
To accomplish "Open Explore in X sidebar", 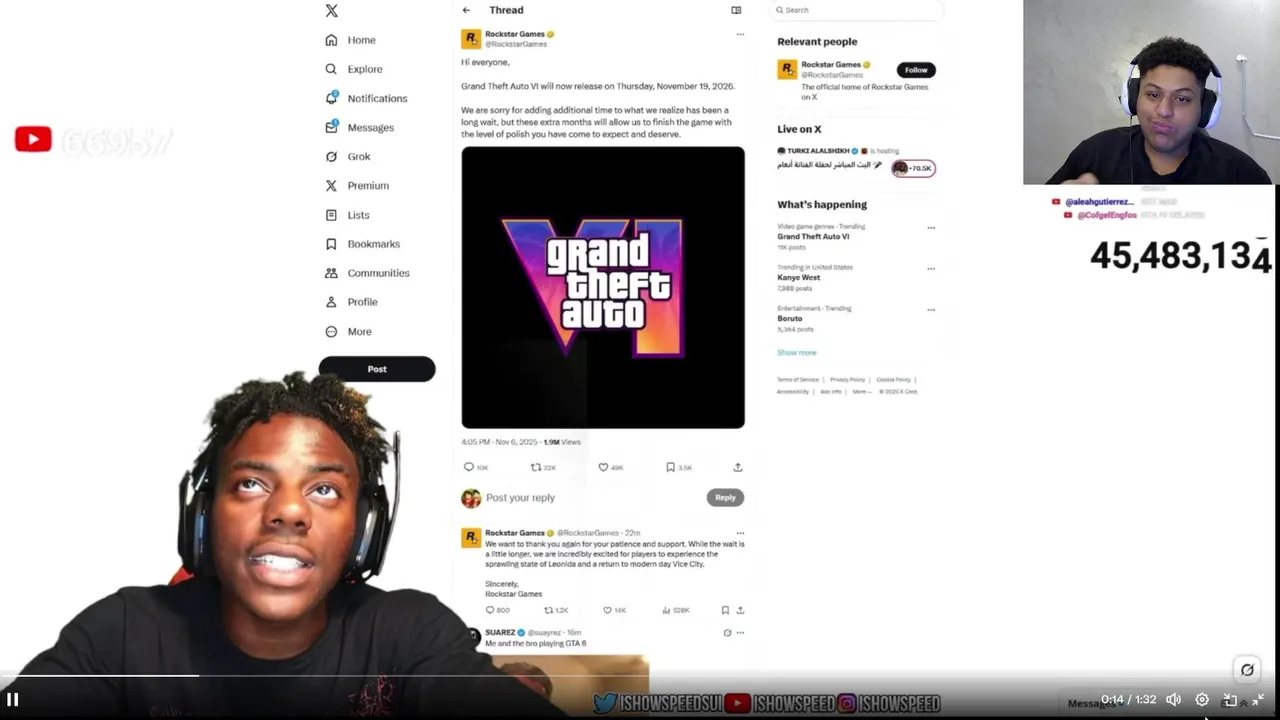I will click(x=354, y=69).
